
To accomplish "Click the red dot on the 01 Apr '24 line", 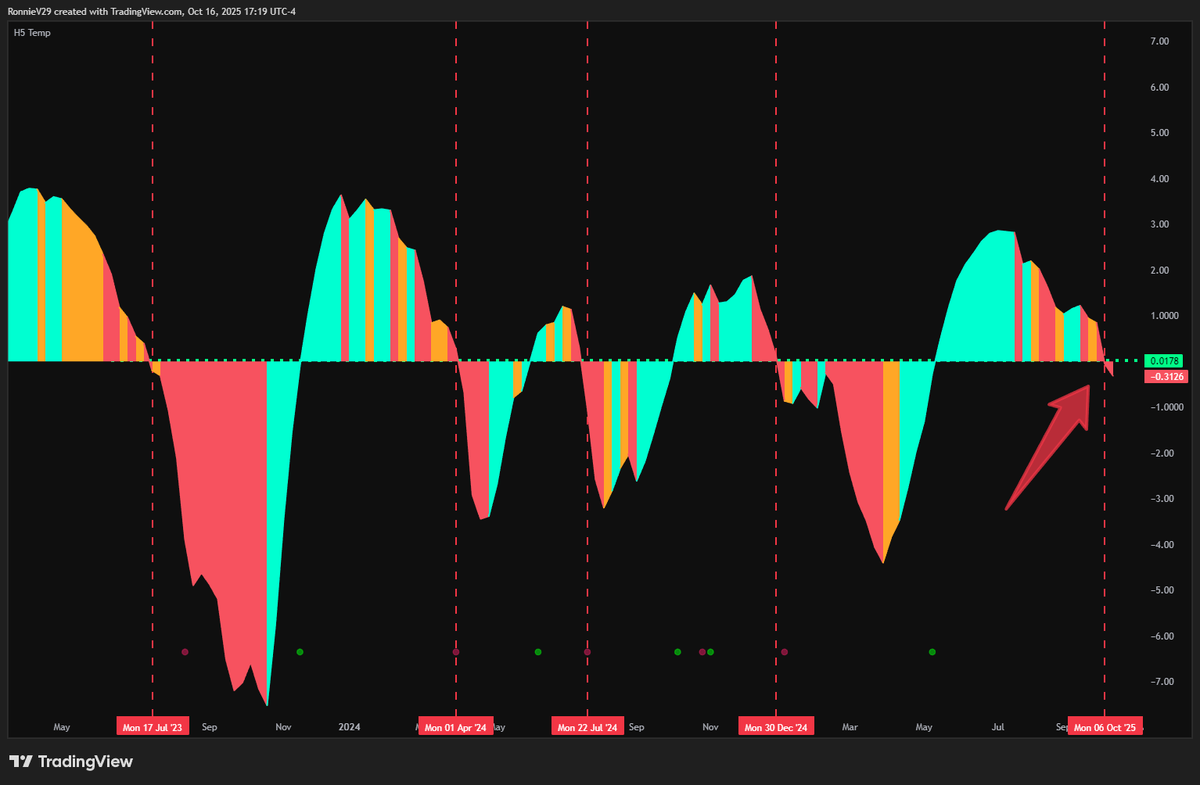I will (x=456, y=652).
